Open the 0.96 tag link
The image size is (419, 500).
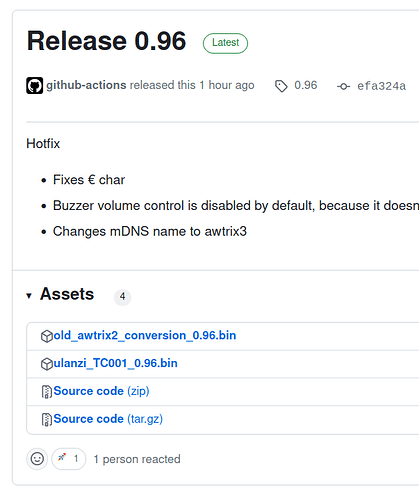pos(306,85)
